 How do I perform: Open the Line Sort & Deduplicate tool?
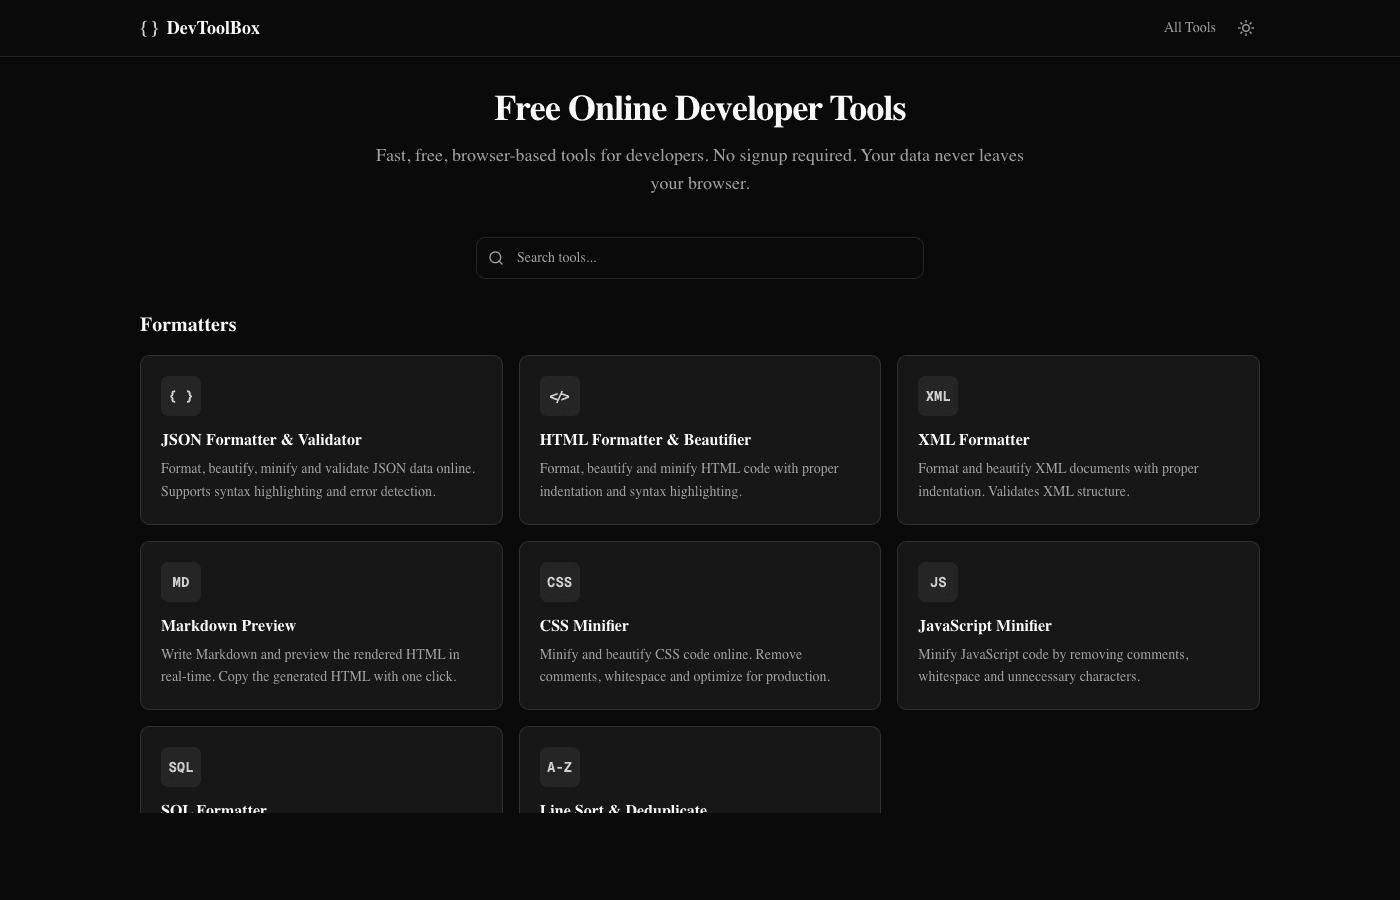pos(623,805)
